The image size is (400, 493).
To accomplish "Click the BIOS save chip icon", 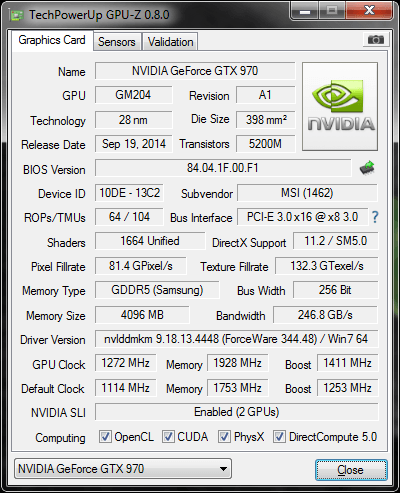I will [367, 168].
